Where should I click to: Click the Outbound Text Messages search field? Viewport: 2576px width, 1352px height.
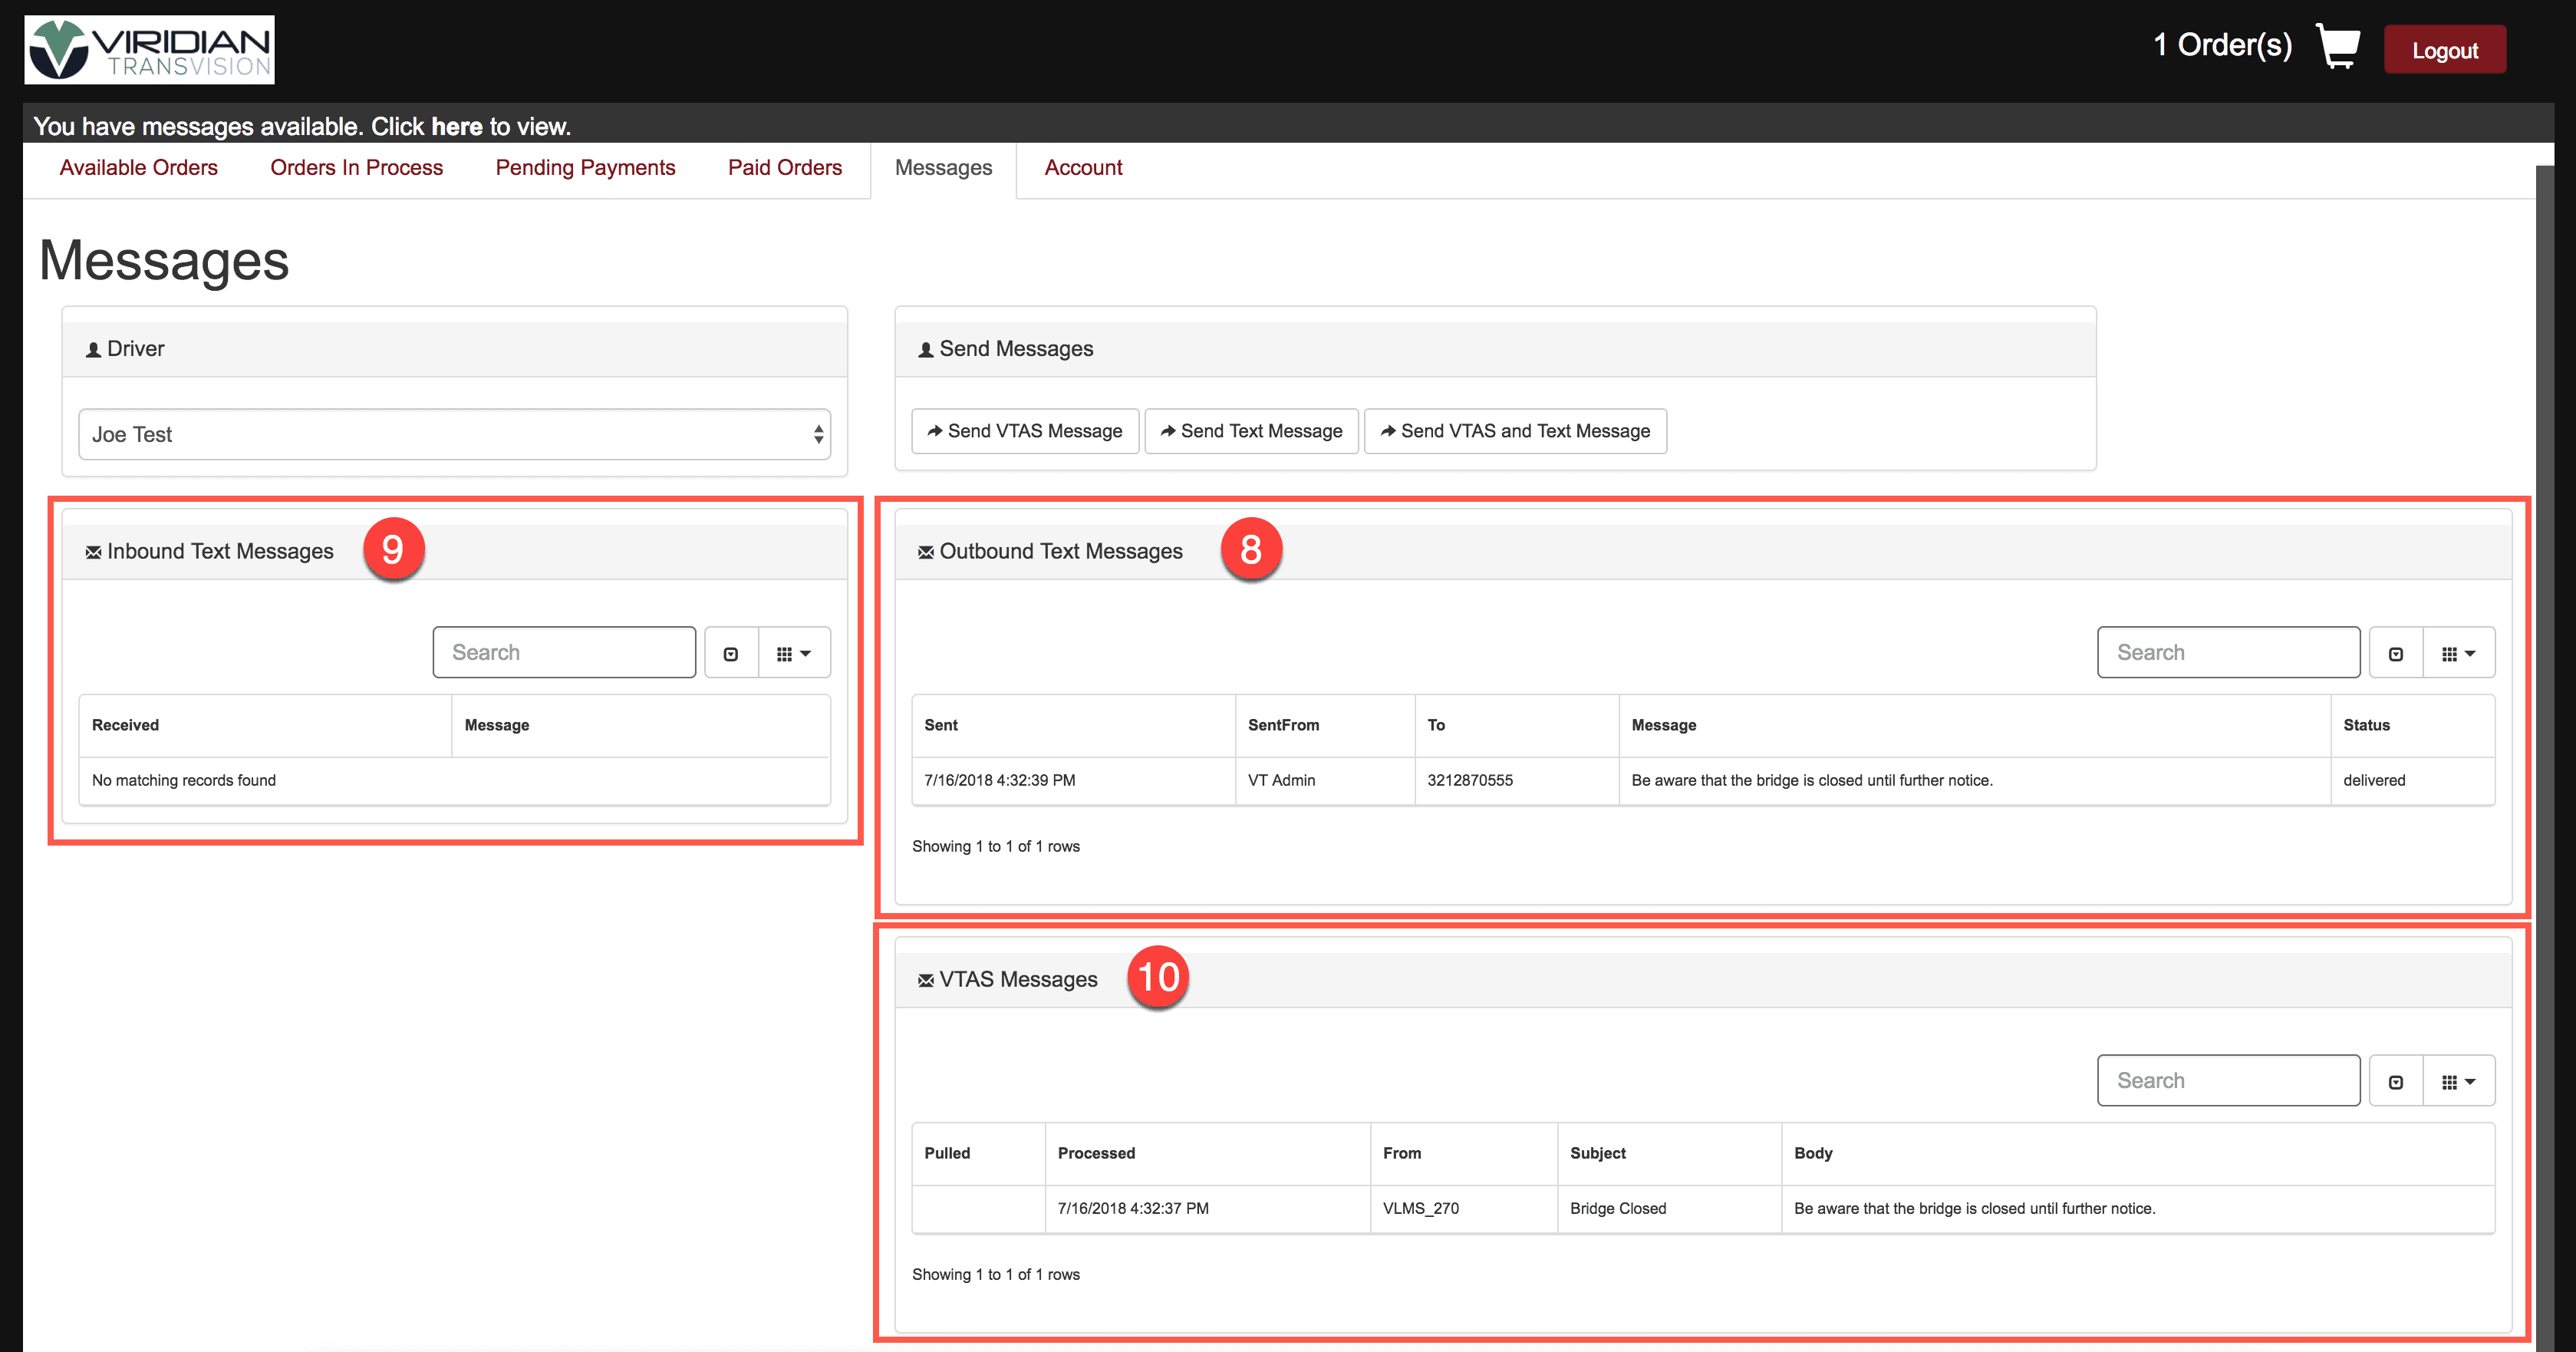click(x=2228, y=653)
